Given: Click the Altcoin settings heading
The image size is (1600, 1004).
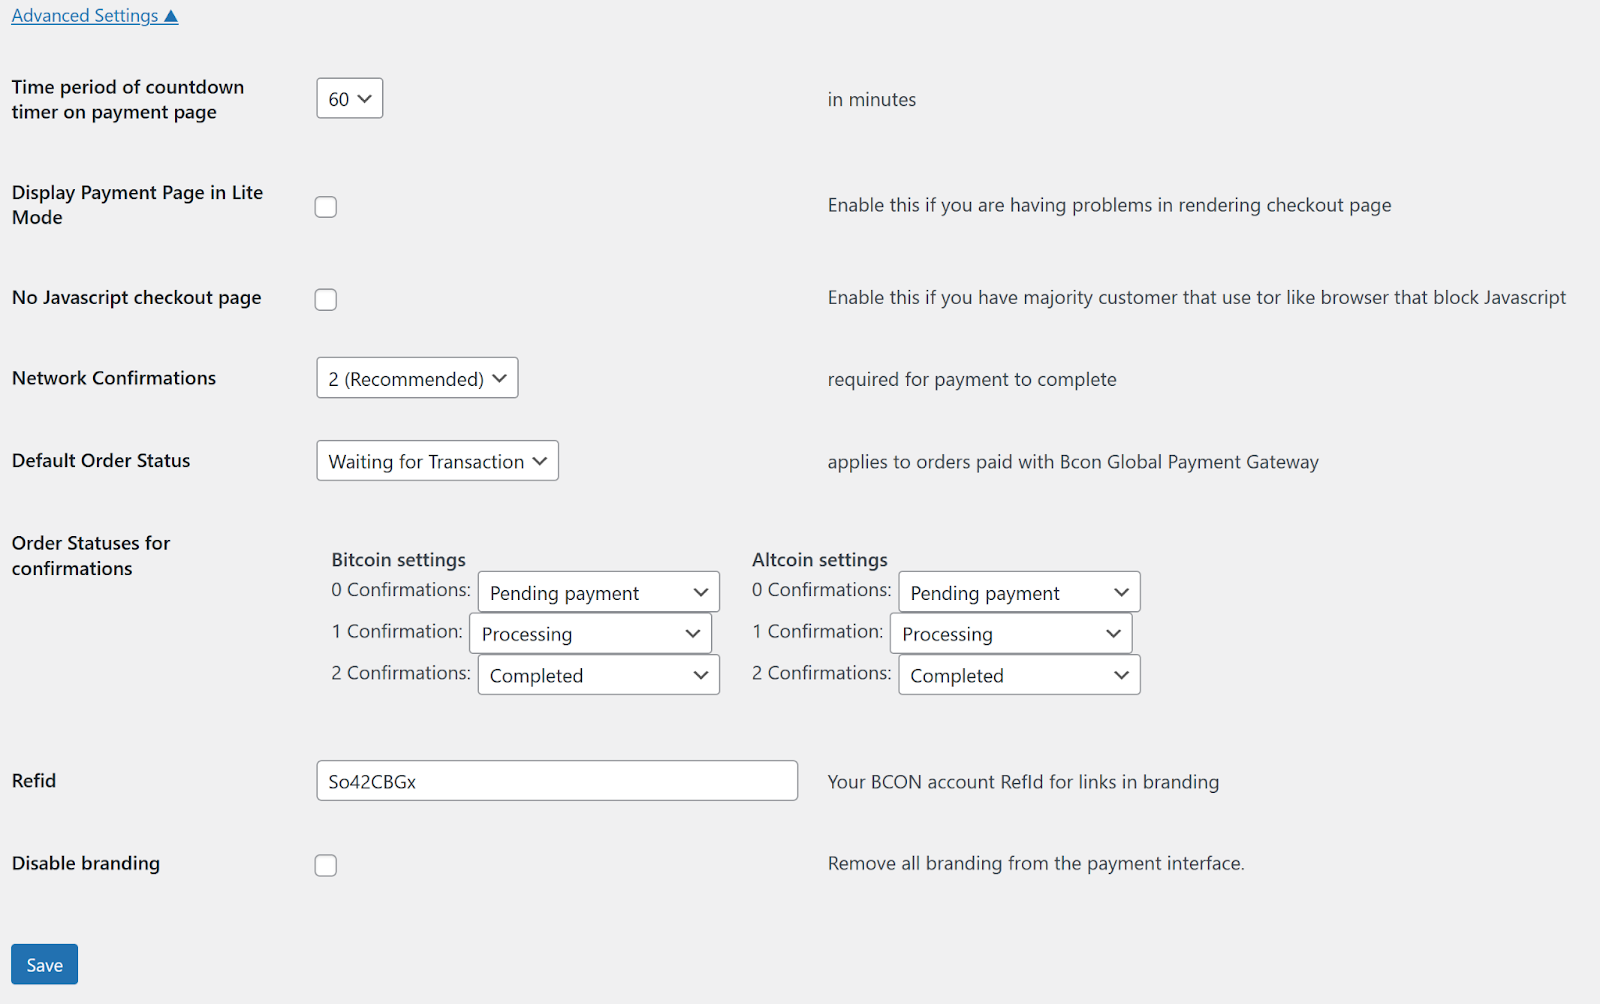Looking at the screenshot, I should pyautogui.click(x=819, y=560).
